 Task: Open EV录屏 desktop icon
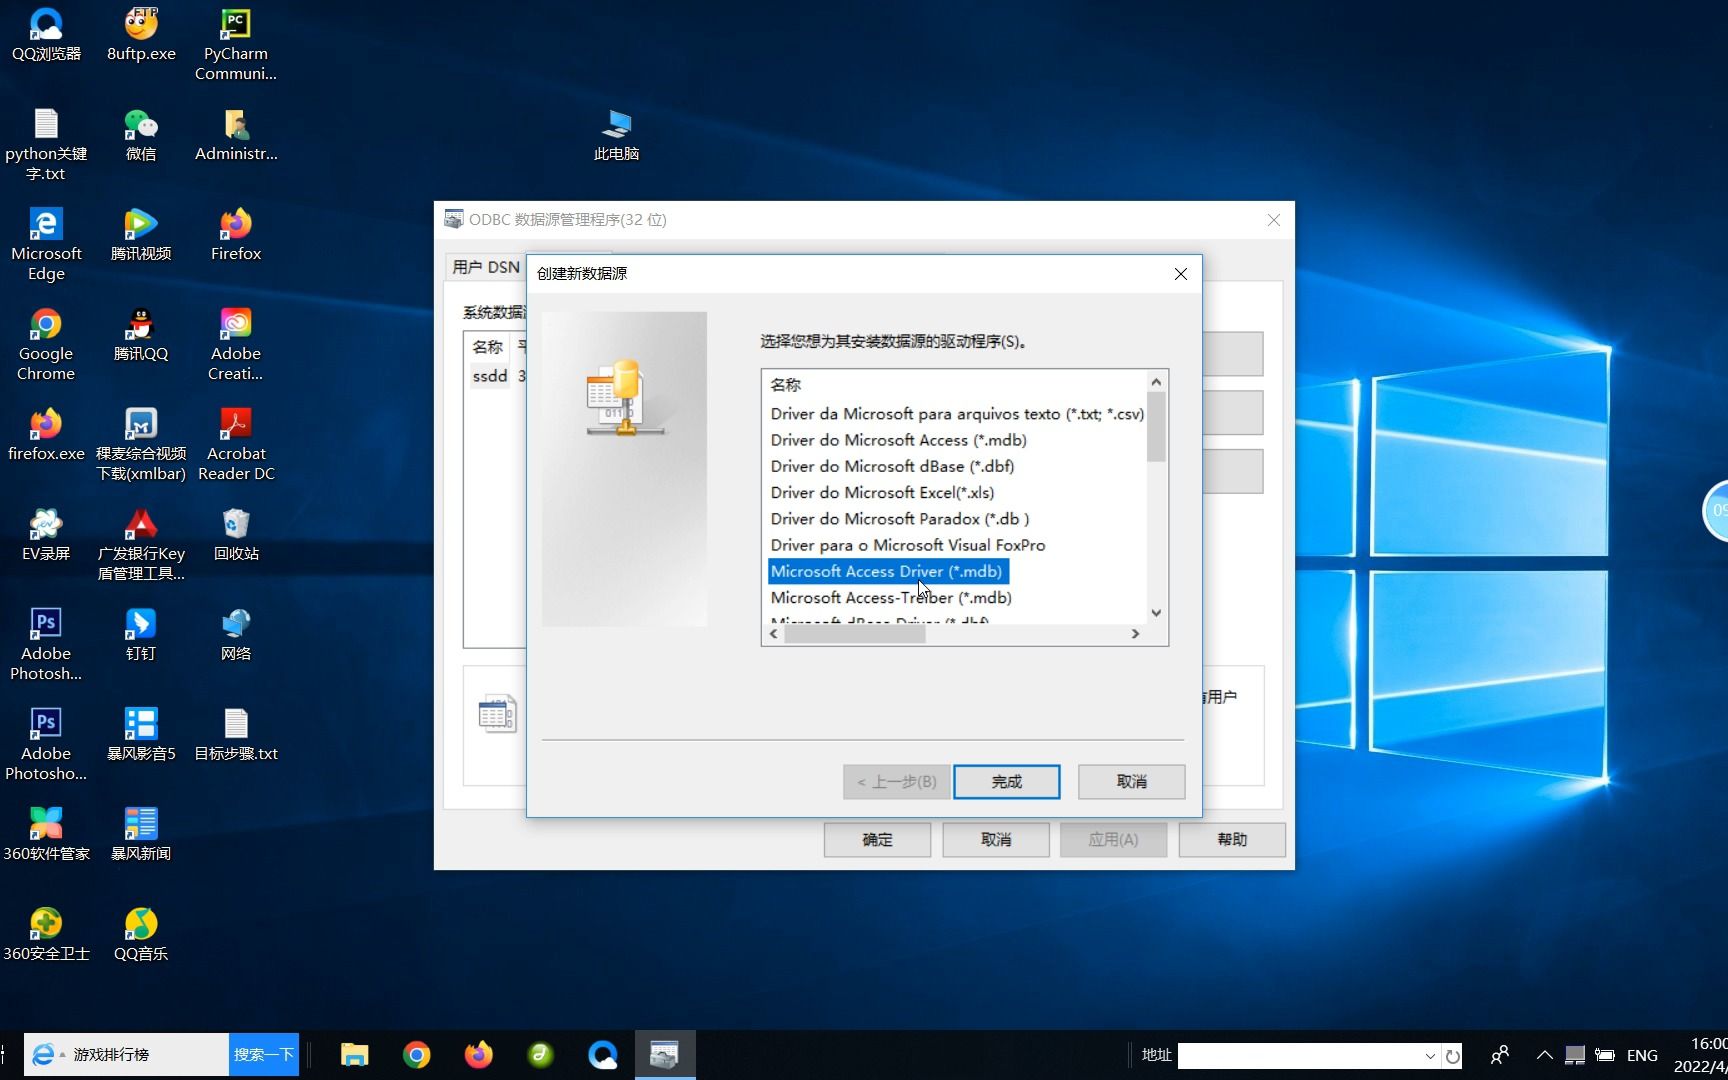(x=46, y=534)
